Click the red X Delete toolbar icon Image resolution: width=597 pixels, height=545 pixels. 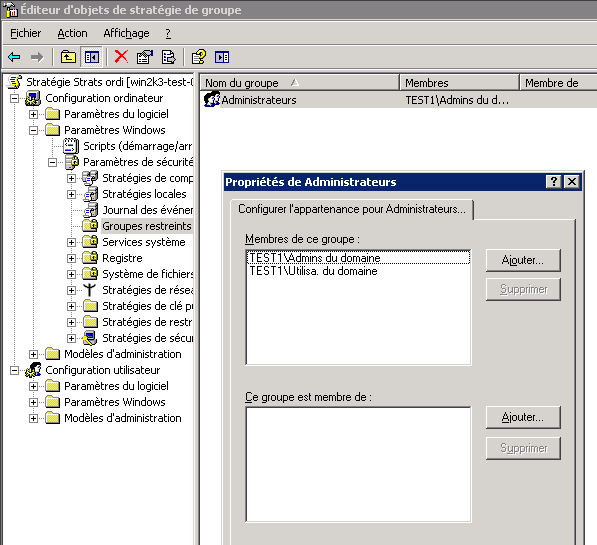coord(121,57)
